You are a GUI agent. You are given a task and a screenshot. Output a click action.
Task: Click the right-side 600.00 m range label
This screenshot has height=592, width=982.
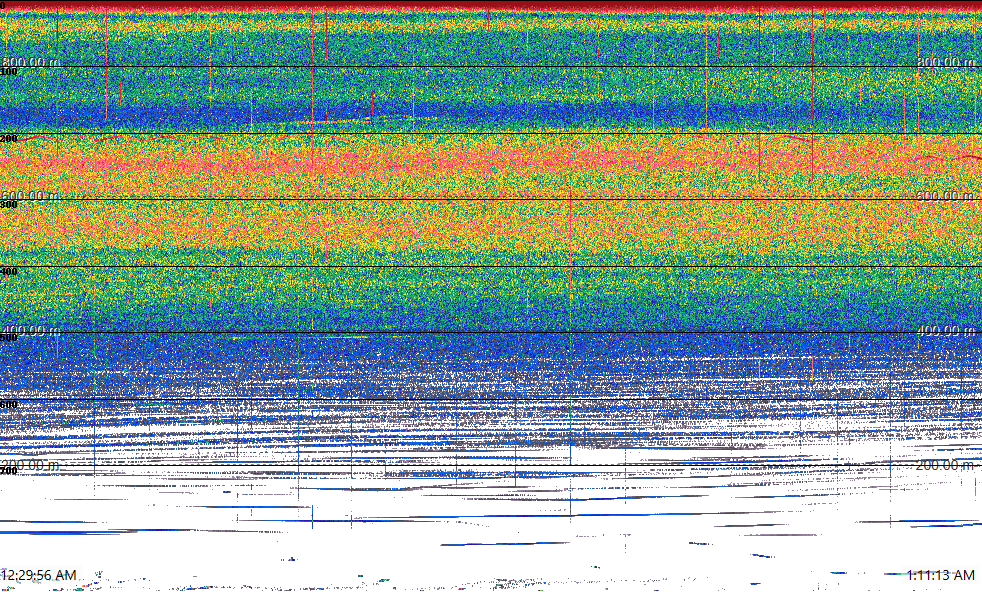(x=946, y=195)
